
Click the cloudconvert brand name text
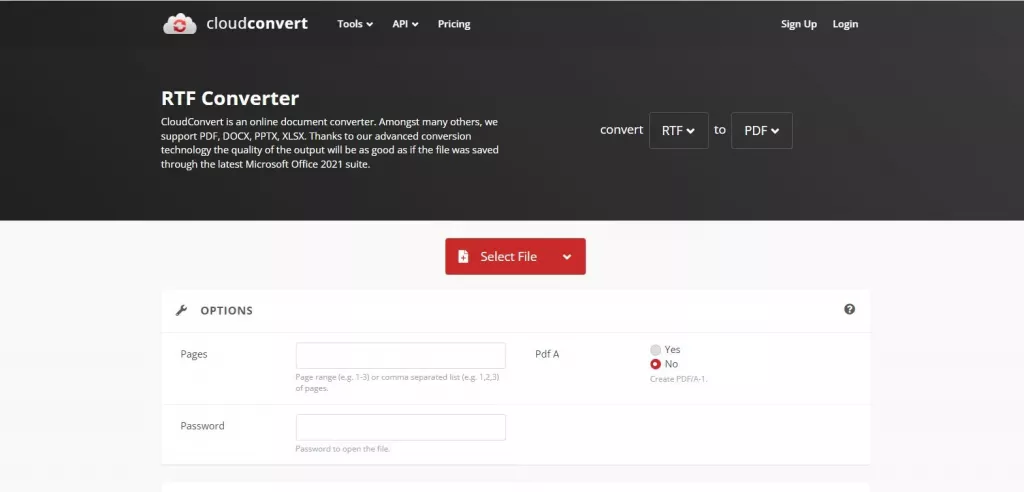(x=257, y=24)
